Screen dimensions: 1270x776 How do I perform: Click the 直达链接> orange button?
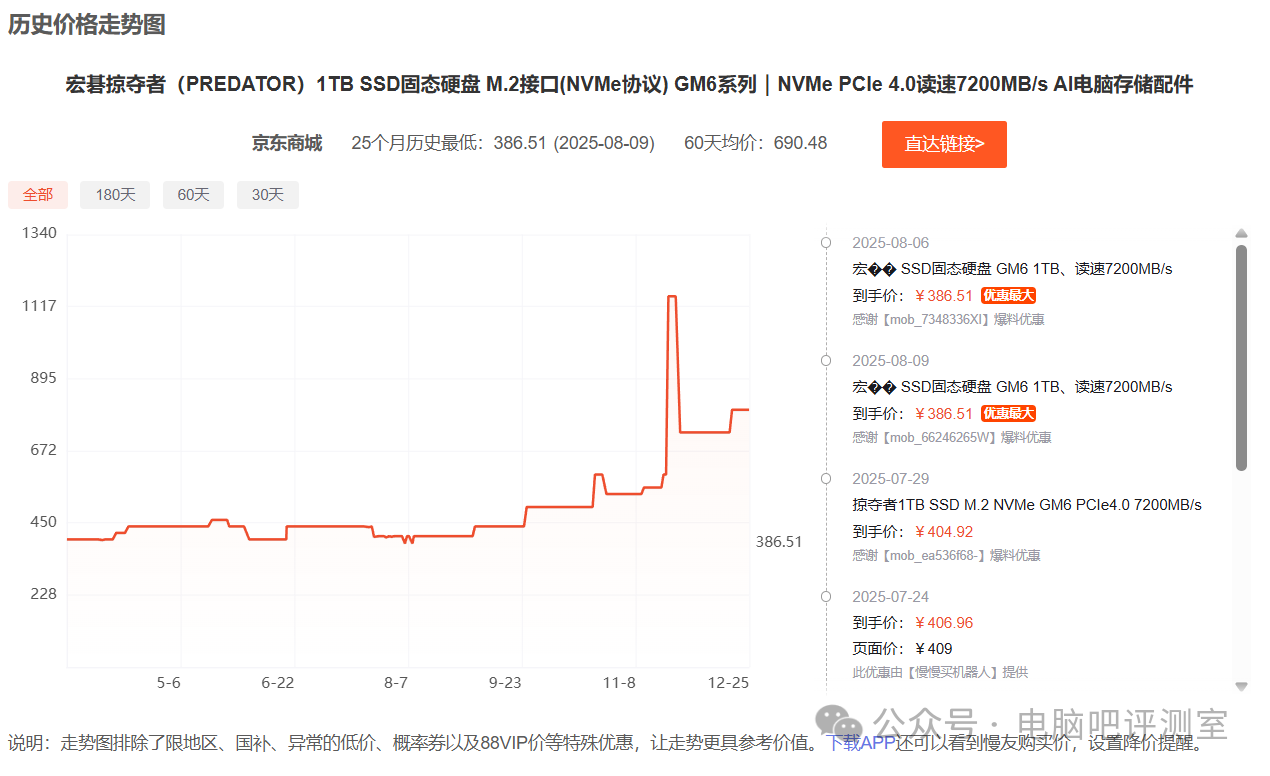[x=944, y=144]
